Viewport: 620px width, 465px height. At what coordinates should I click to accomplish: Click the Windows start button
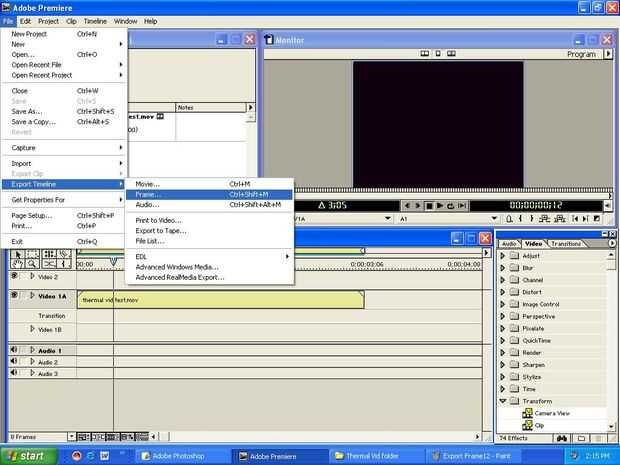tap(28, 456)
